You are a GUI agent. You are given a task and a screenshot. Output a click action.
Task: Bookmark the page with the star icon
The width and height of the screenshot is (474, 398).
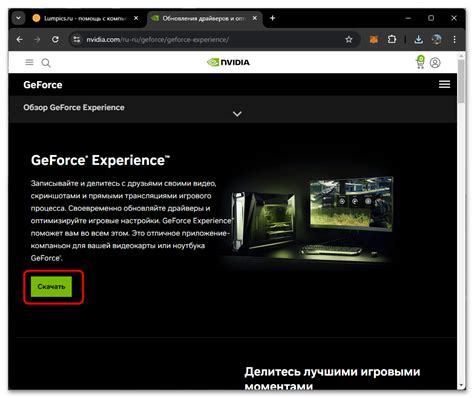coord(349,39)
